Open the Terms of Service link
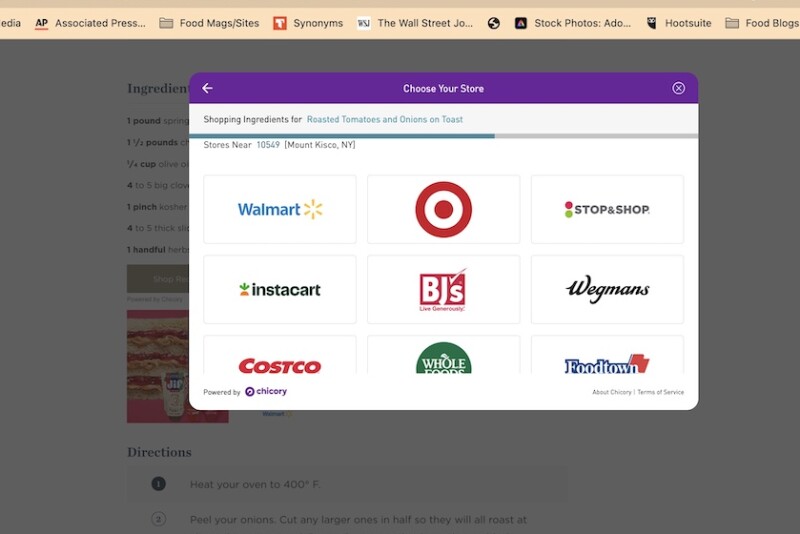Viewport: 800px width, 534px height. click(x=660, y=392)
